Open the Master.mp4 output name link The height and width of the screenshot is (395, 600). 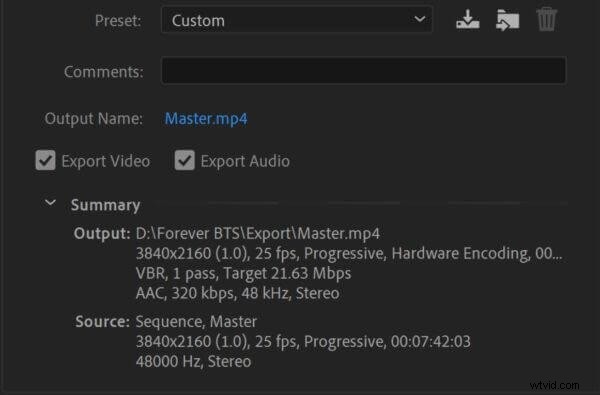click(x=206, y=119)
